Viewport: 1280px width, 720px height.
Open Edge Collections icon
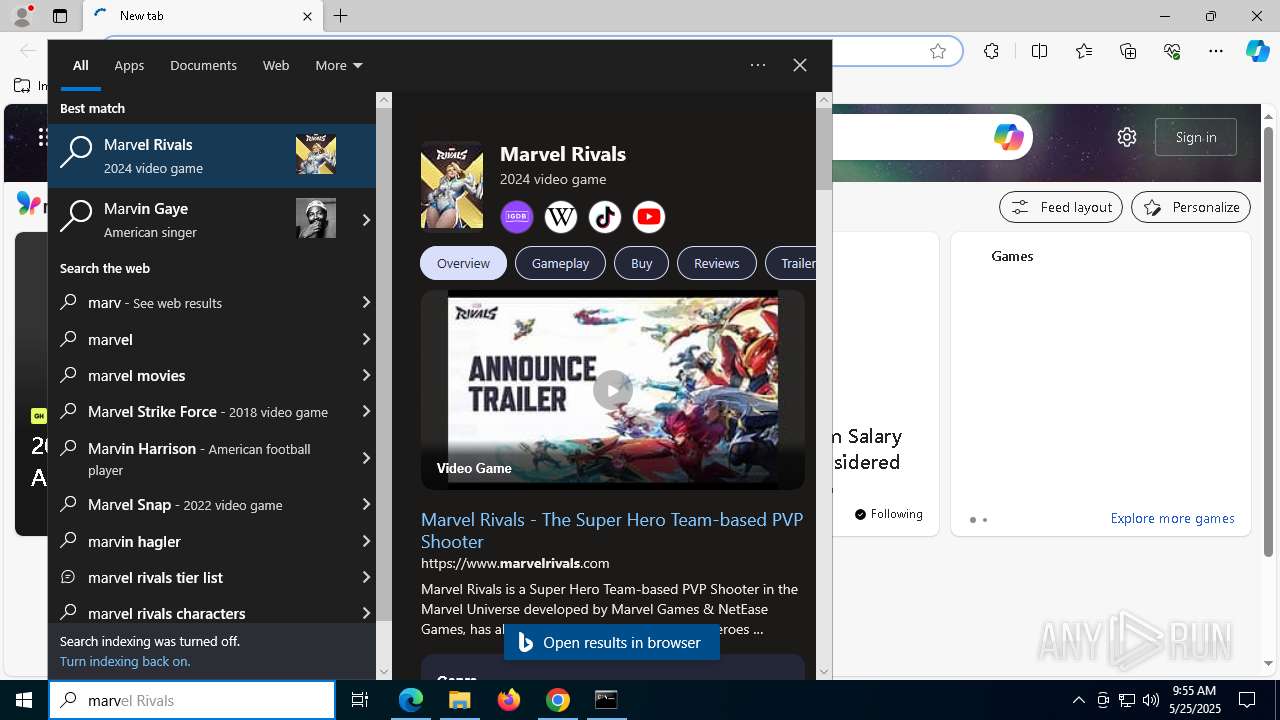click(x=1128, y=51)
